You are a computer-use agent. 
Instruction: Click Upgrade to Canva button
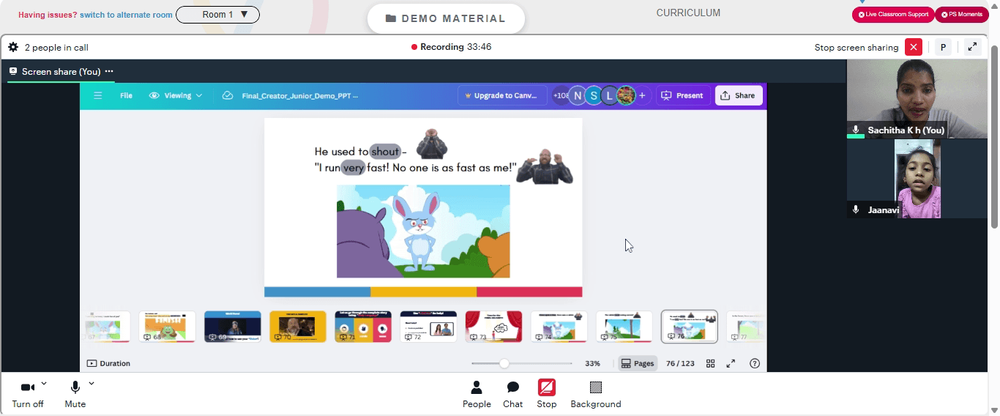coord(503,96)
